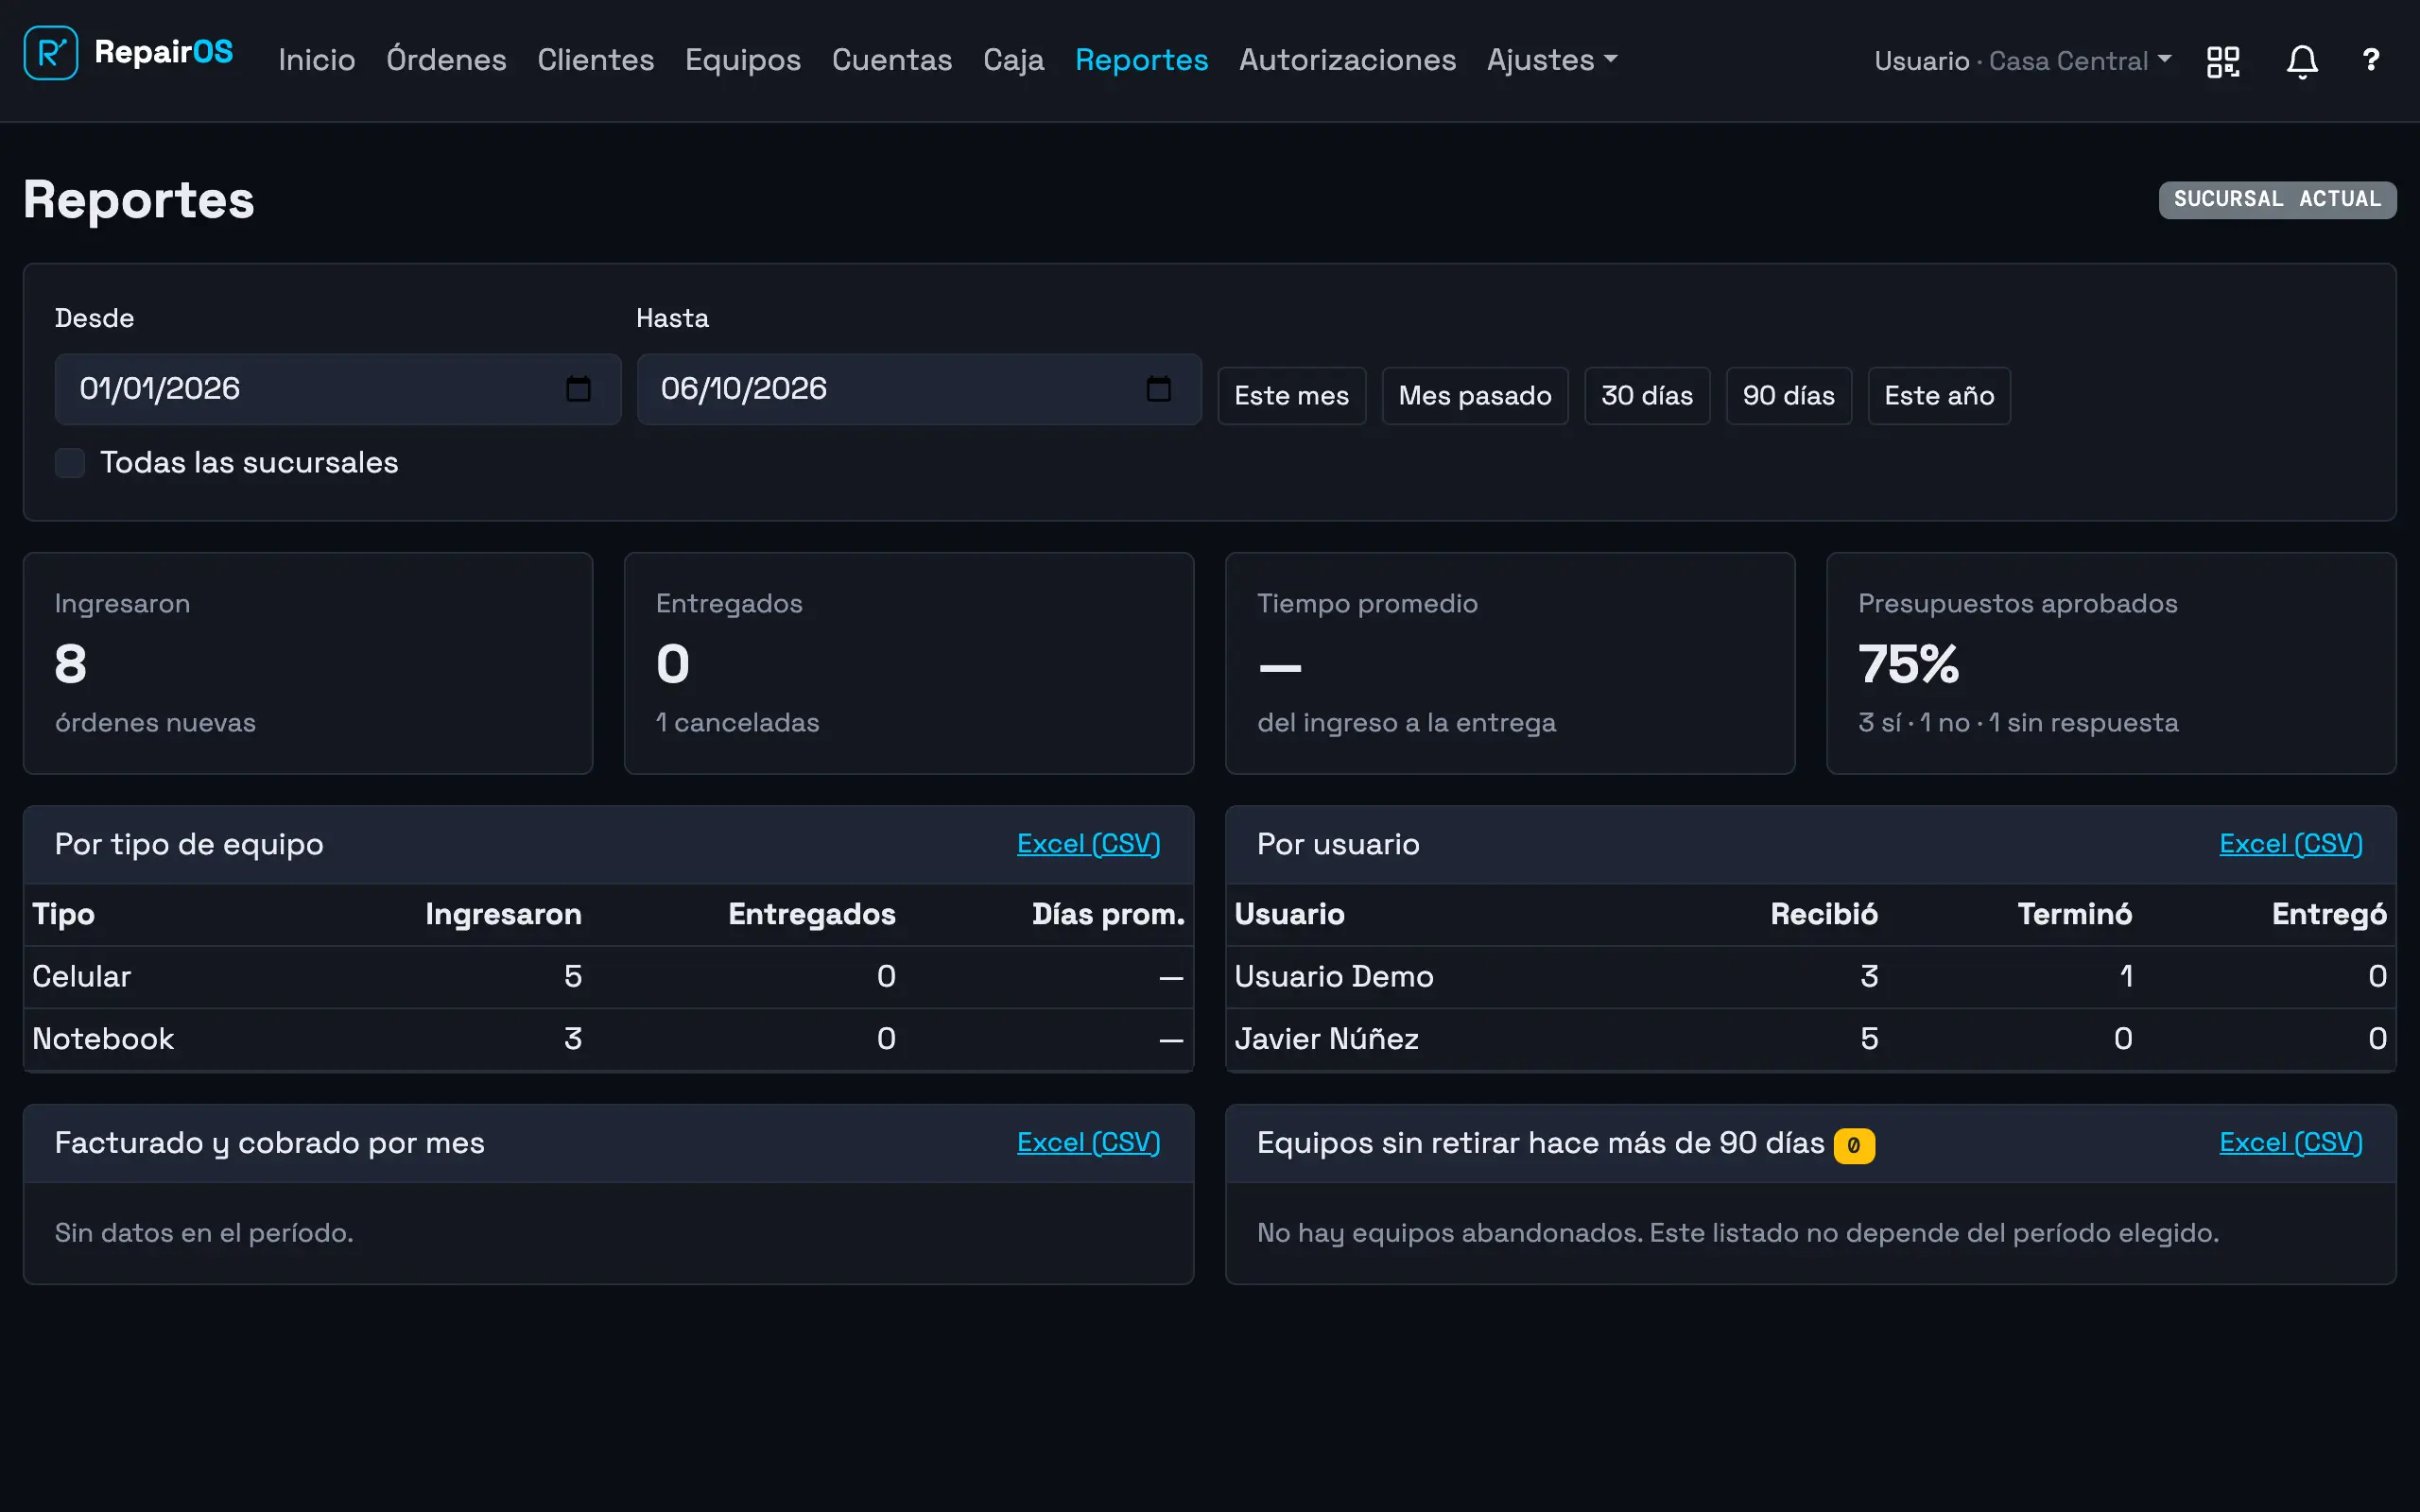Click the Tiempo promedio card
The width and height of the screenshot is (2420, 1512).
tap(1510, 663)
